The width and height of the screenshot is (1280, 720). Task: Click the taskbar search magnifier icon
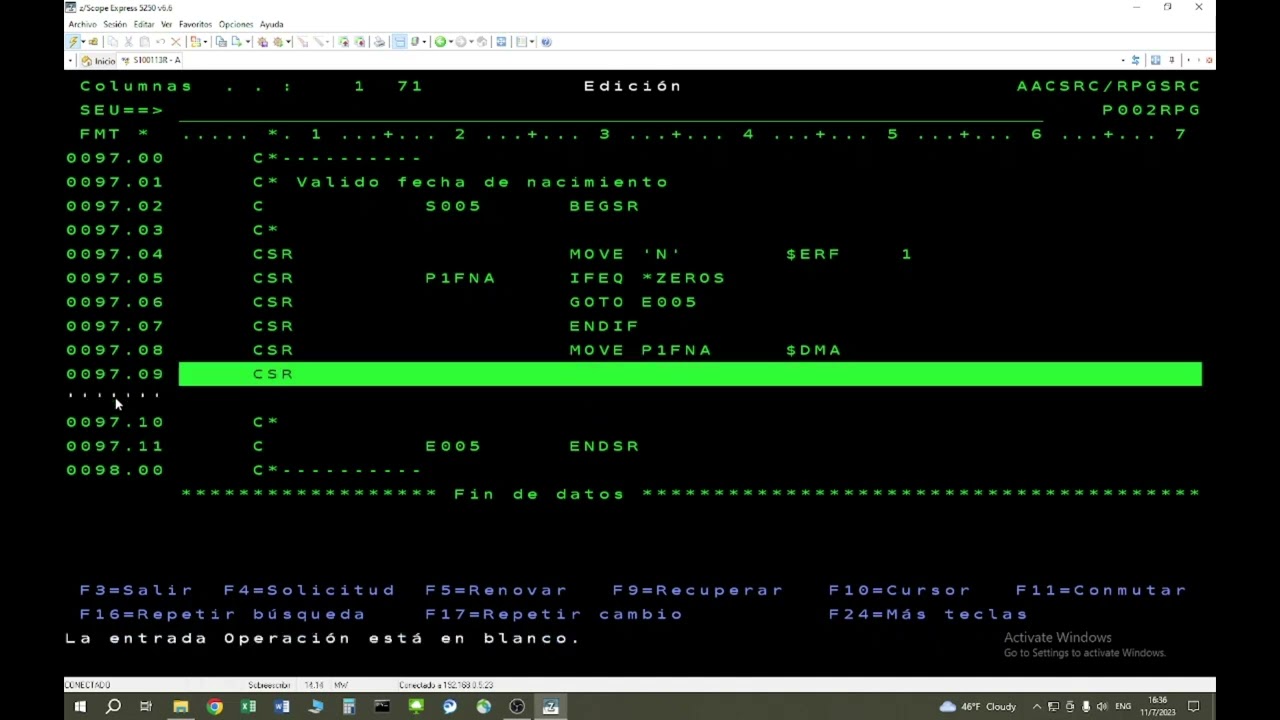coord(113,706)
